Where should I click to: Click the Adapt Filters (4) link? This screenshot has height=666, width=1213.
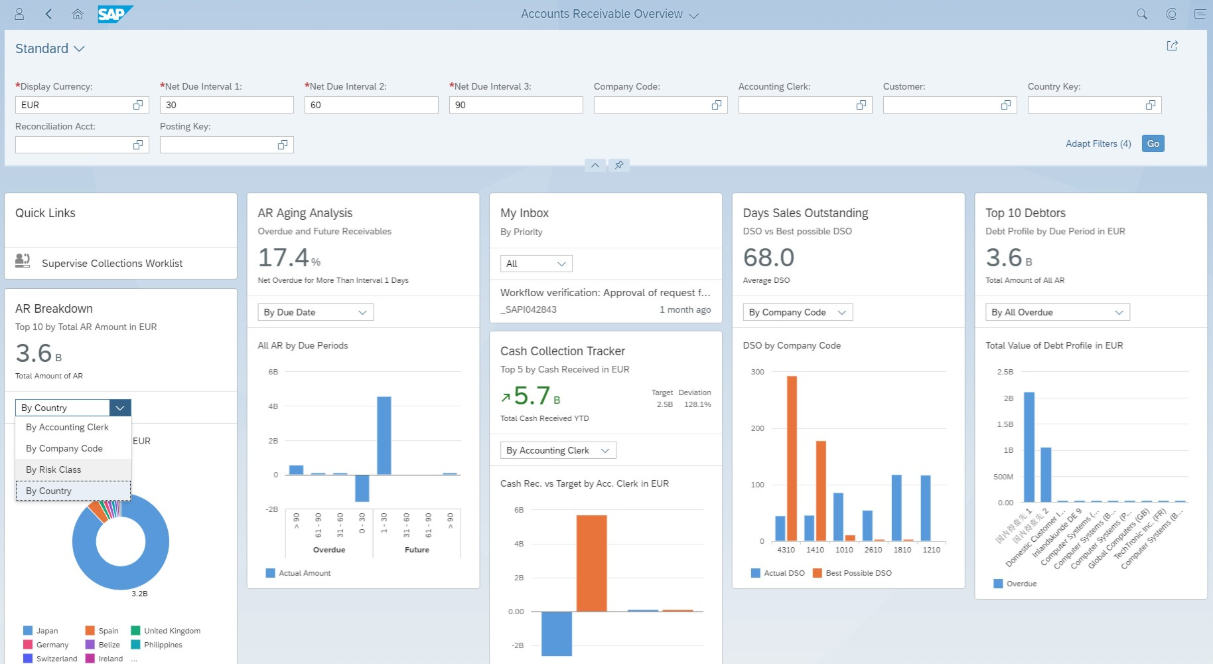tap(1098, 144)
